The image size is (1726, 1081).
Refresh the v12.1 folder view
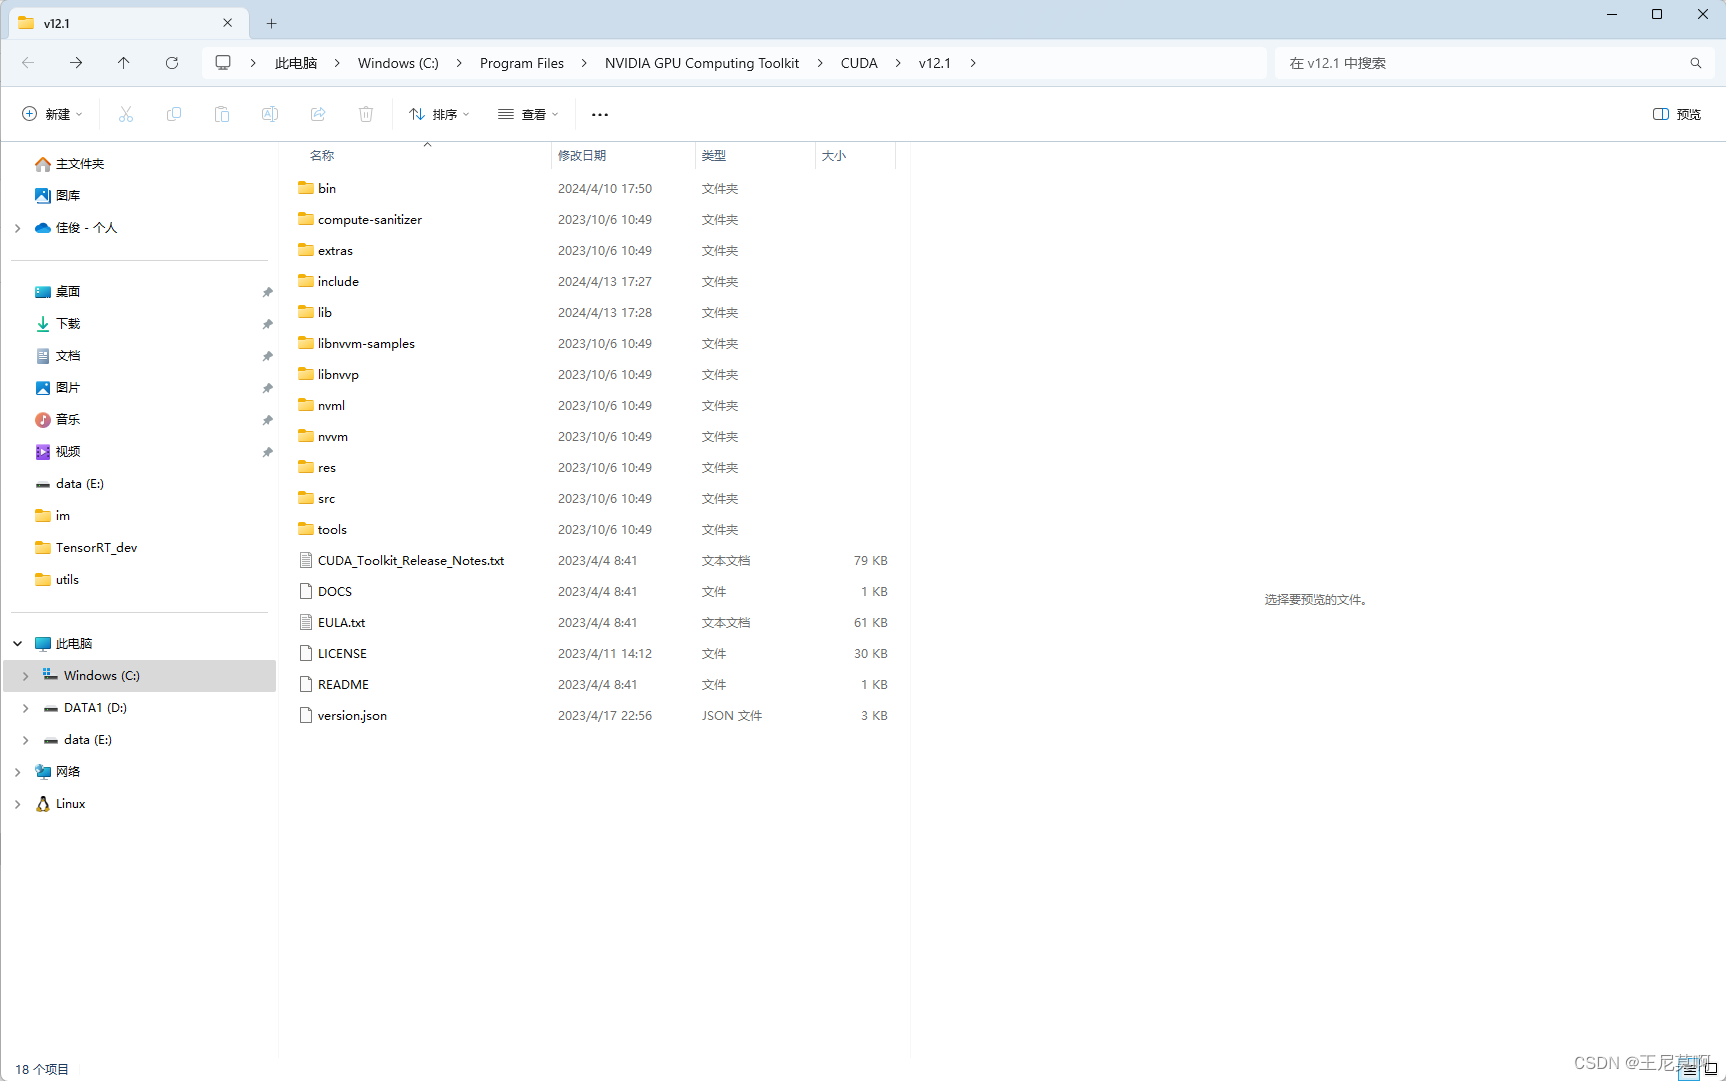[172, 63]
